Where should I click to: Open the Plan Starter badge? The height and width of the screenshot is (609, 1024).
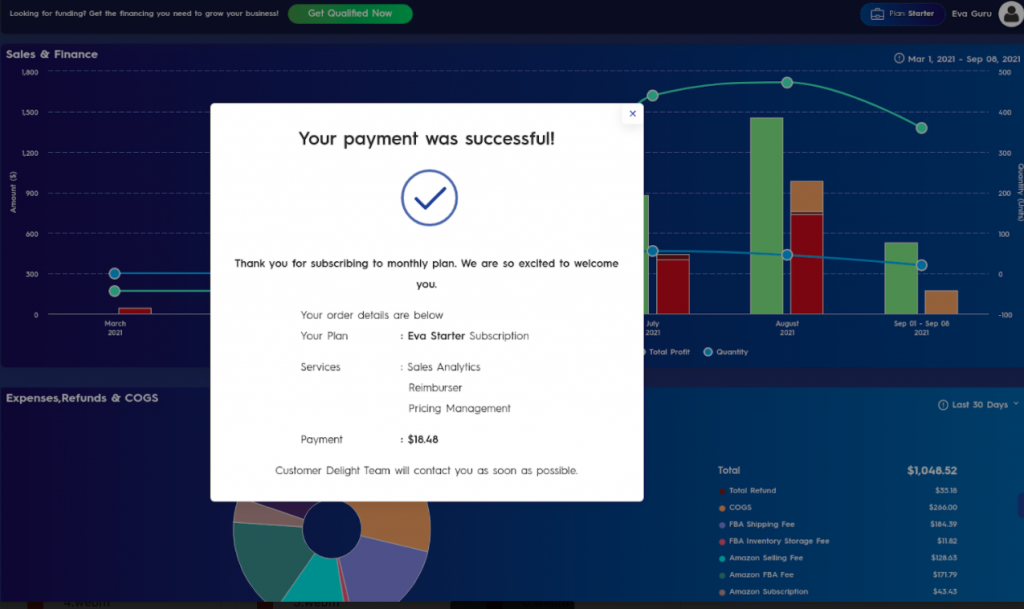tap(902, 14)
